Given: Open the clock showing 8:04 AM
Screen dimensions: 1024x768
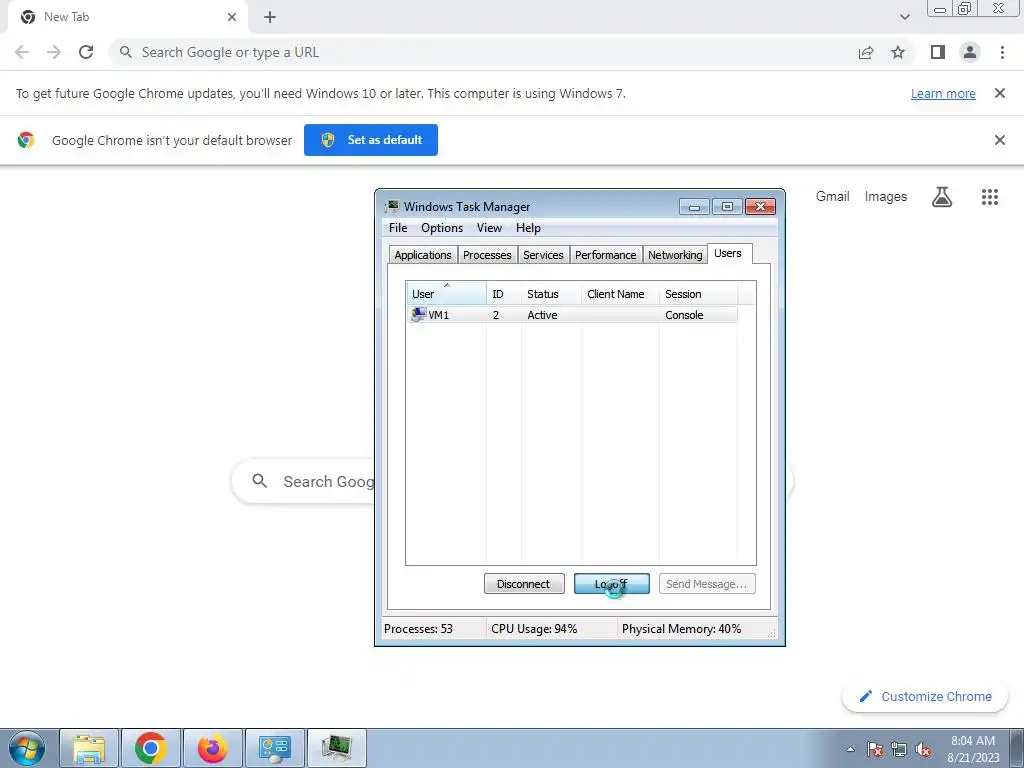Looking at the screenshot, I should pyautogui.click(x=973, y=749).
